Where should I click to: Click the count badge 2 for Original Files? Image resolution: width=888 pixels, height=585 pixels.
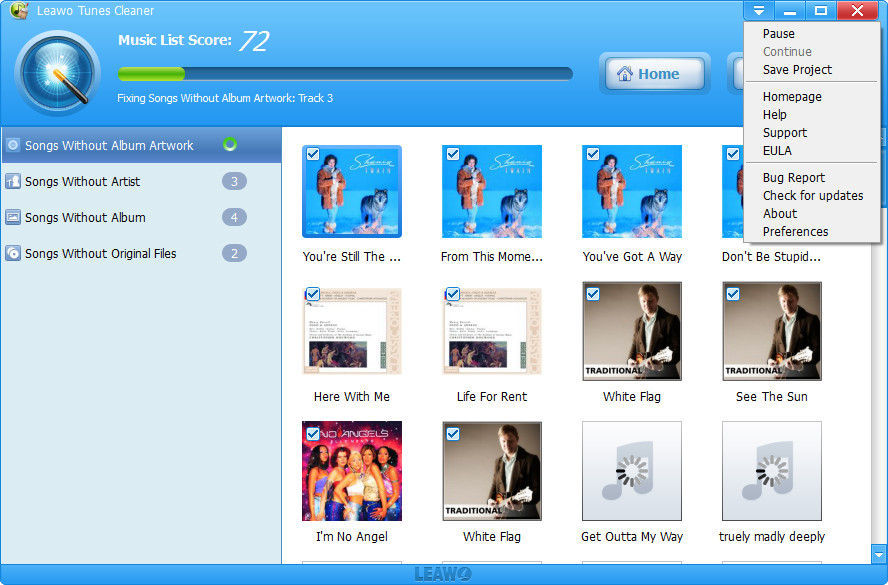pos(234,253)
